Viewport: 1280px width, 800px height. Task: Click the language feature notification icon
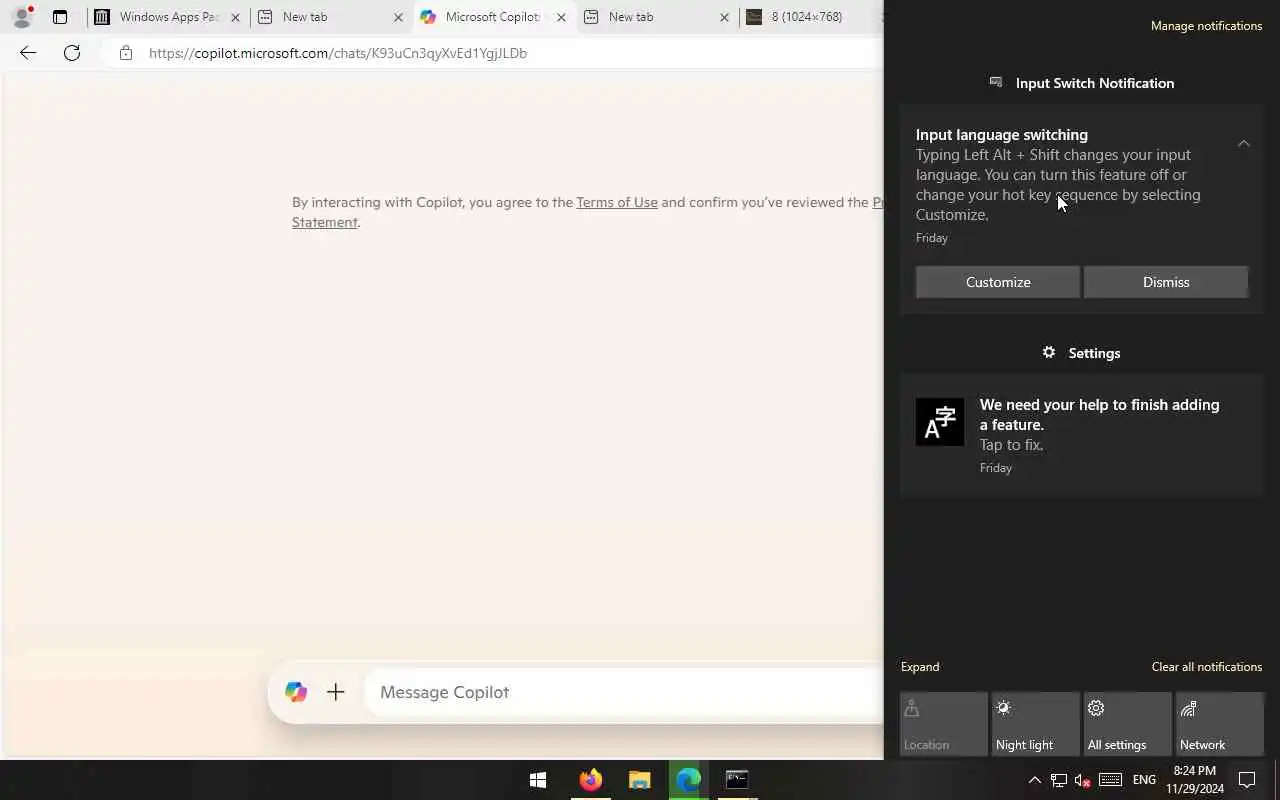click(x=940, y=422)
